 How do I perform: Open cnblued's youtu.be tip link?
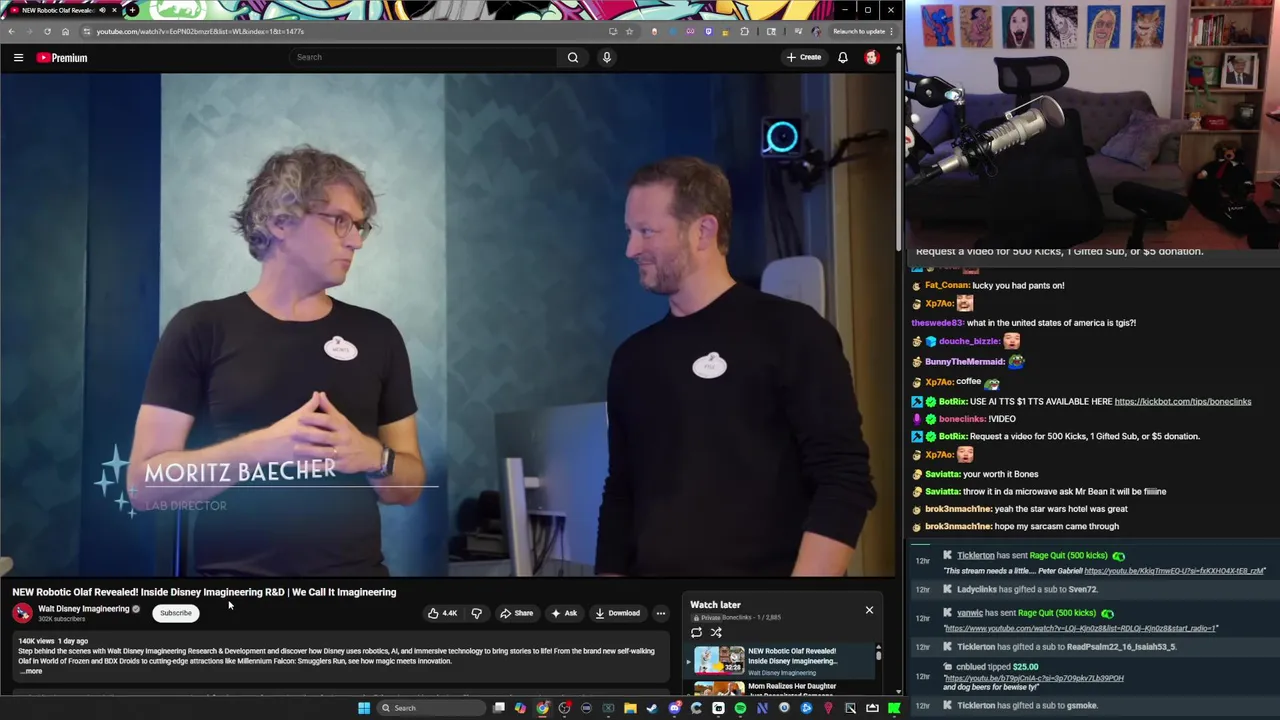coord(1034,678)
